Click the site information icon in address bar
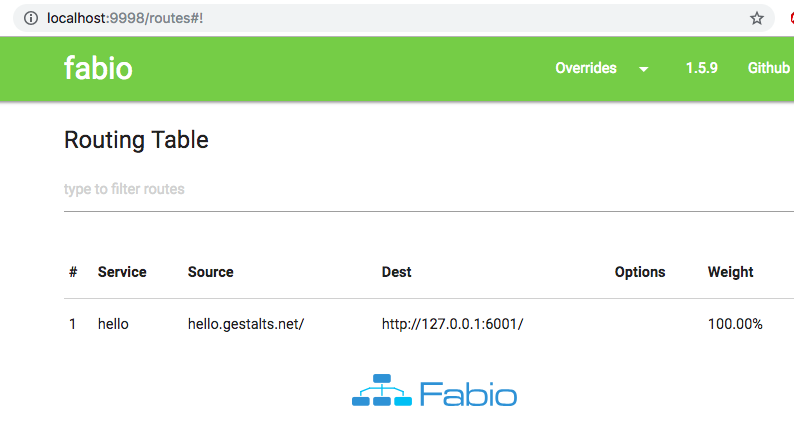Viewport: 794px width, 444px height. coord(31,18)
